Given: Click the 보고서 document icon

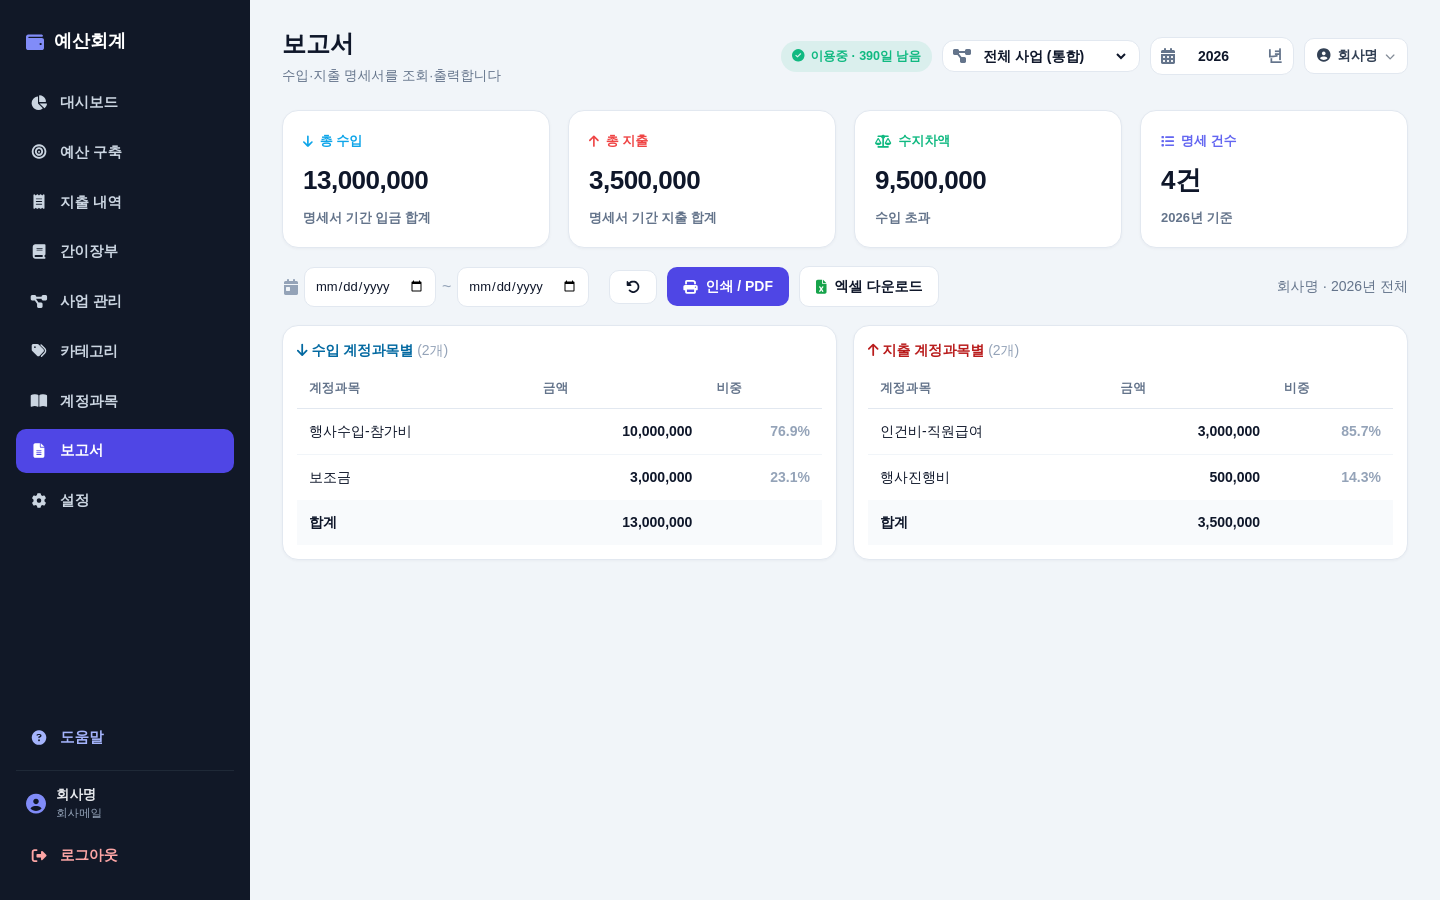Looking at the screenshot, I should [39, 451].
